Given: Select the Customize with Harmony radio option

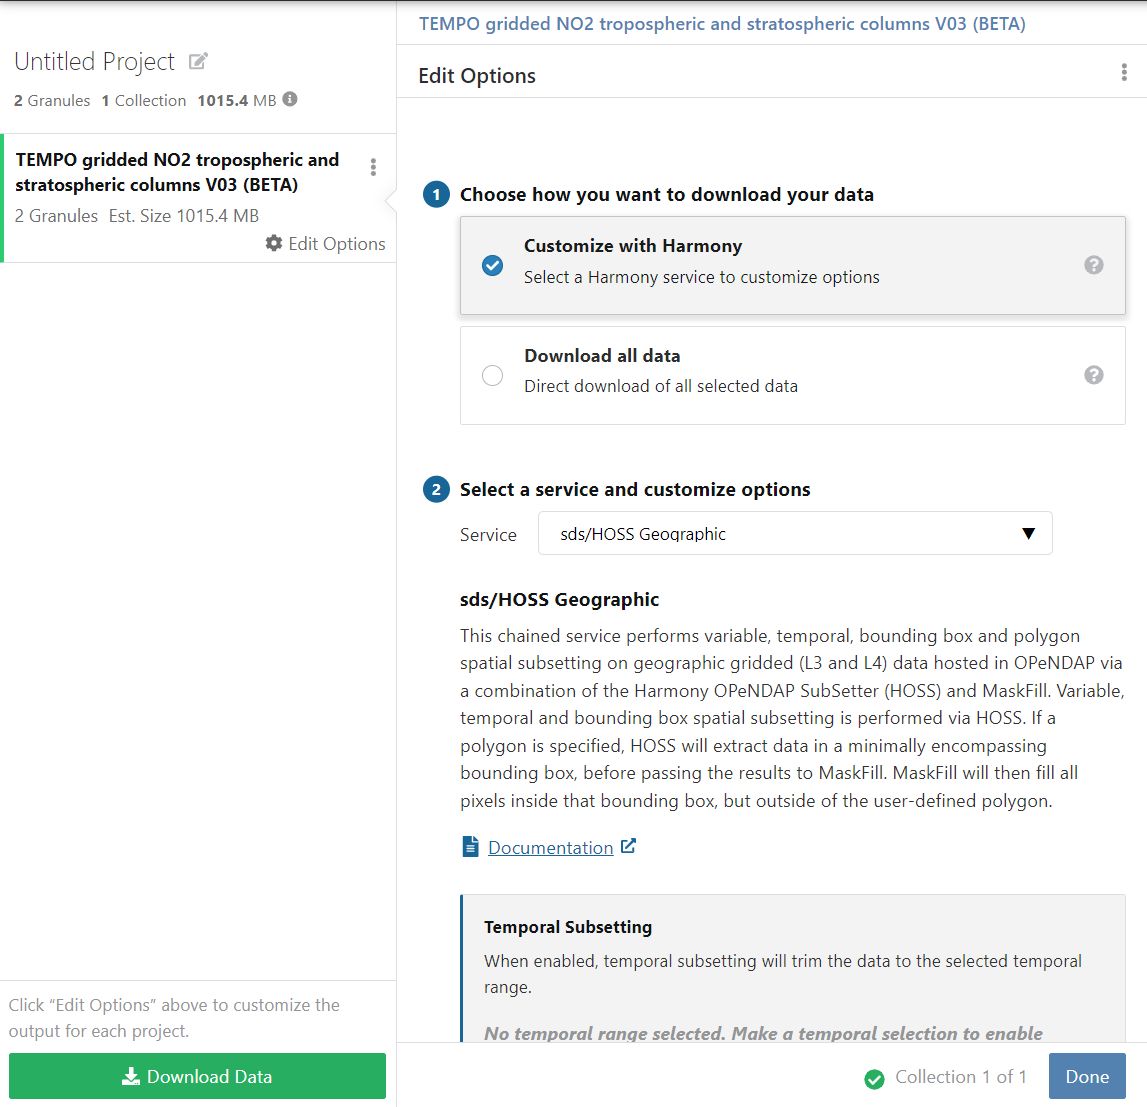Looking at the screenshot, I should tap(492, 265).
